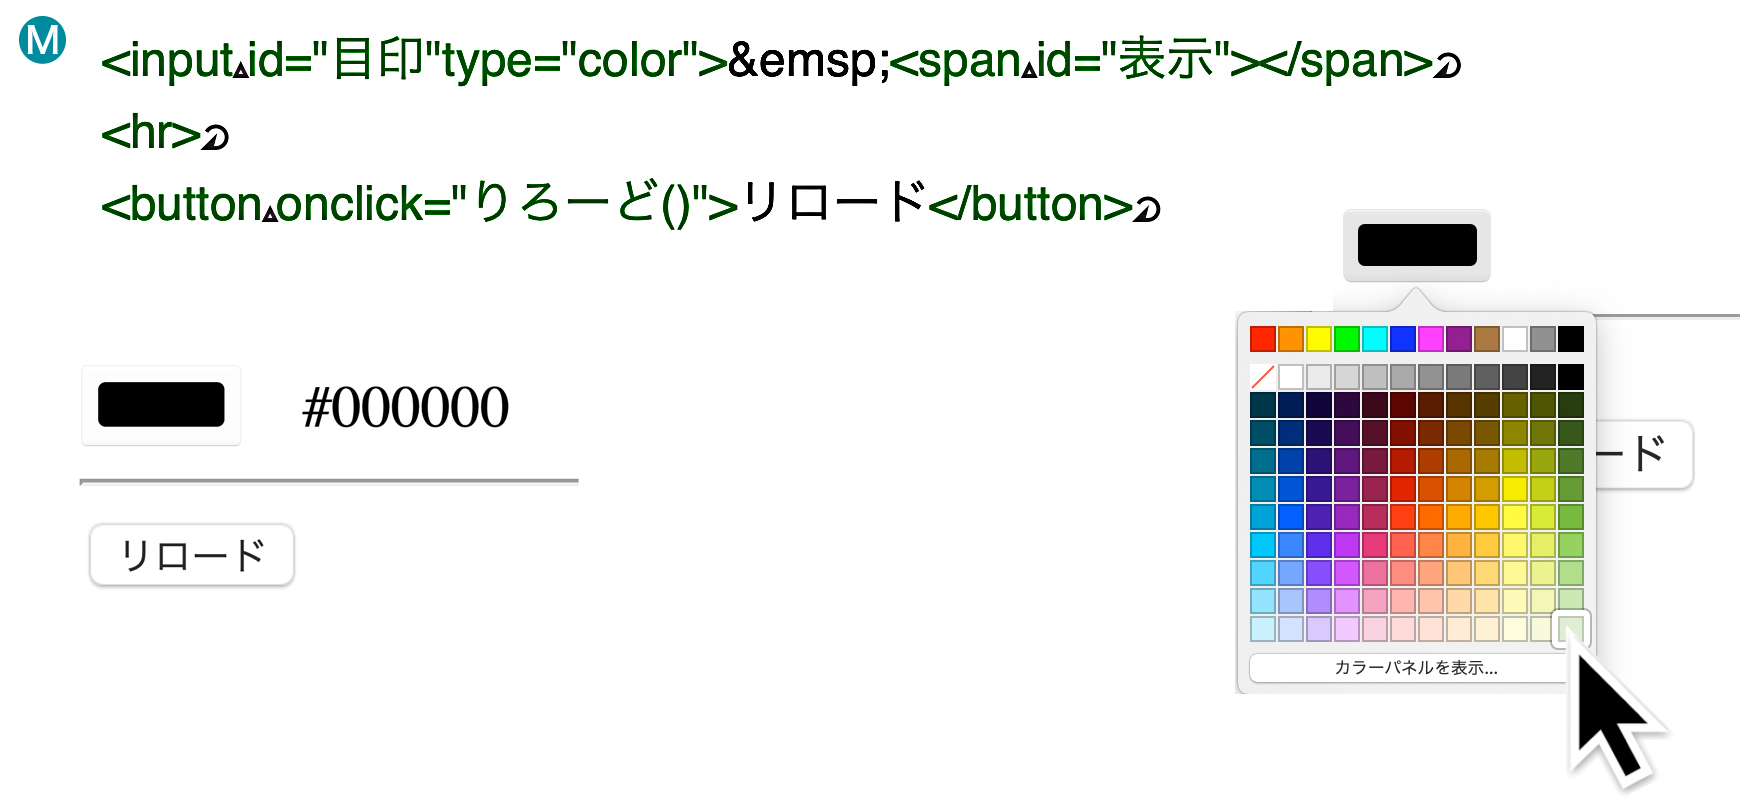Viewport: 1740px width, 800px height.
Task: Select the yellow swatch in top row
Action: [x=1319, y=339]
